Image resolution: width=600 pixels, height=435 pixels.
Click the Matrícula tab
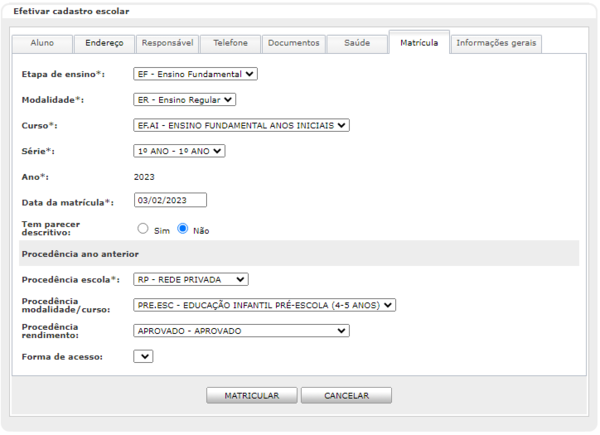418,44
